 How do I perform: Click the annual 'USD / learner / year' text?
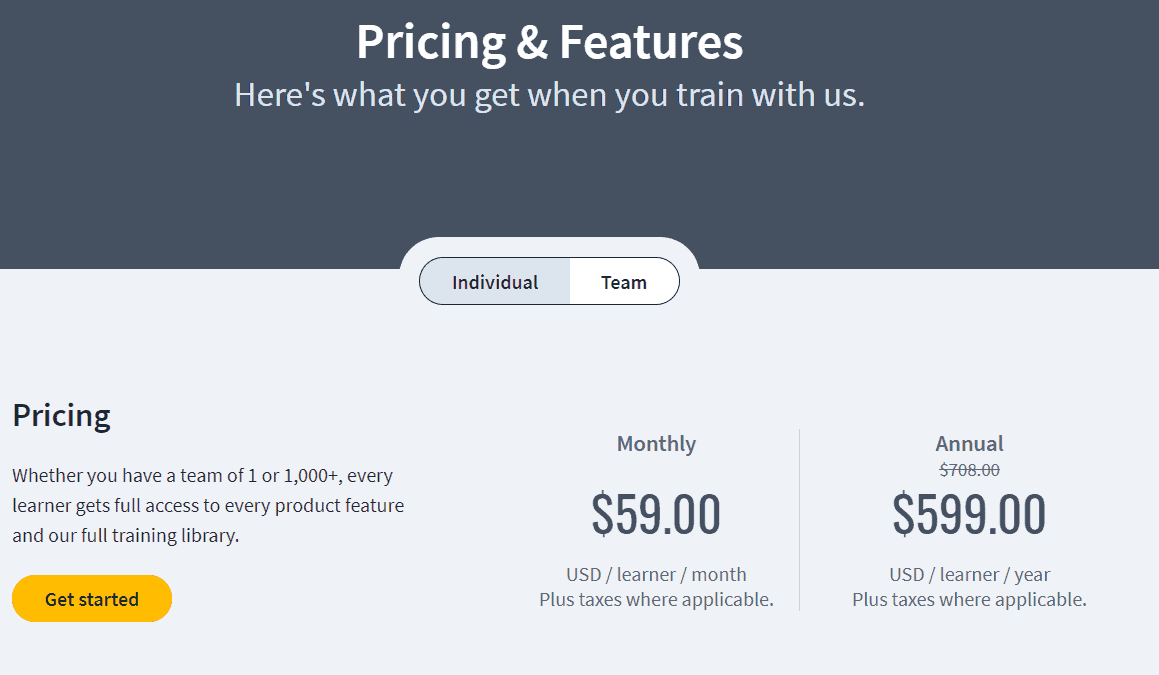click(x=968, y=574)
